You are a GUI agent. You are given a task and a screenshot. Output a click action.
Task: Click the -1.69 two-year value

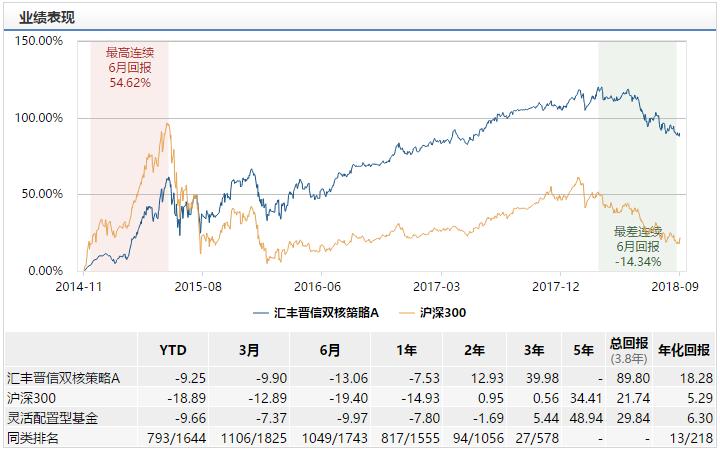point(489,418)
